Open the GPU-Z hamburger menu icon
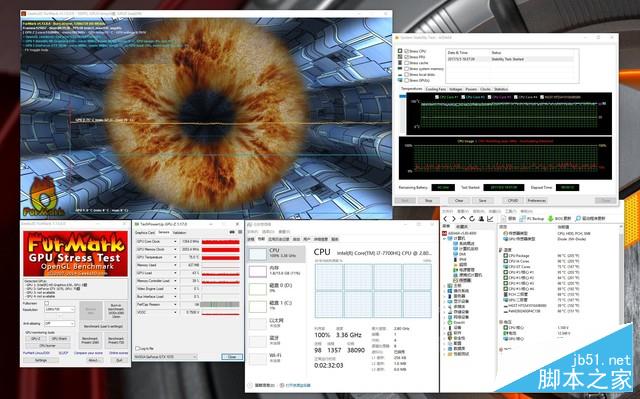 tap(240, 233)
